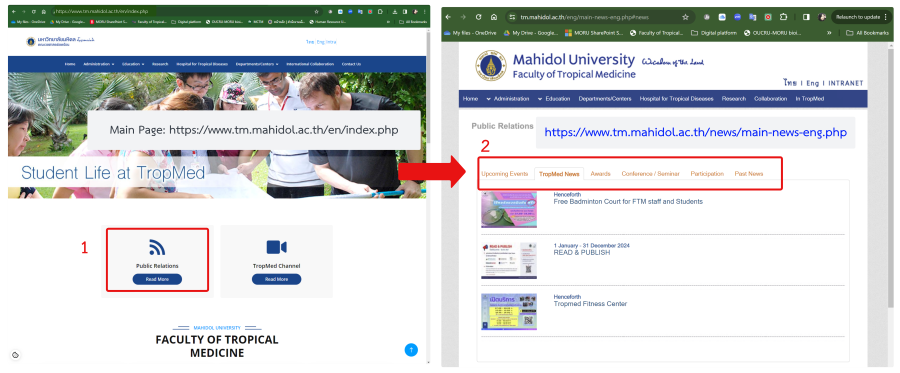Open Hospital for Tropical Diseases in right navbar
Image resolution: width=900 pixels, height=373 pixels.
tap(676, 99)
